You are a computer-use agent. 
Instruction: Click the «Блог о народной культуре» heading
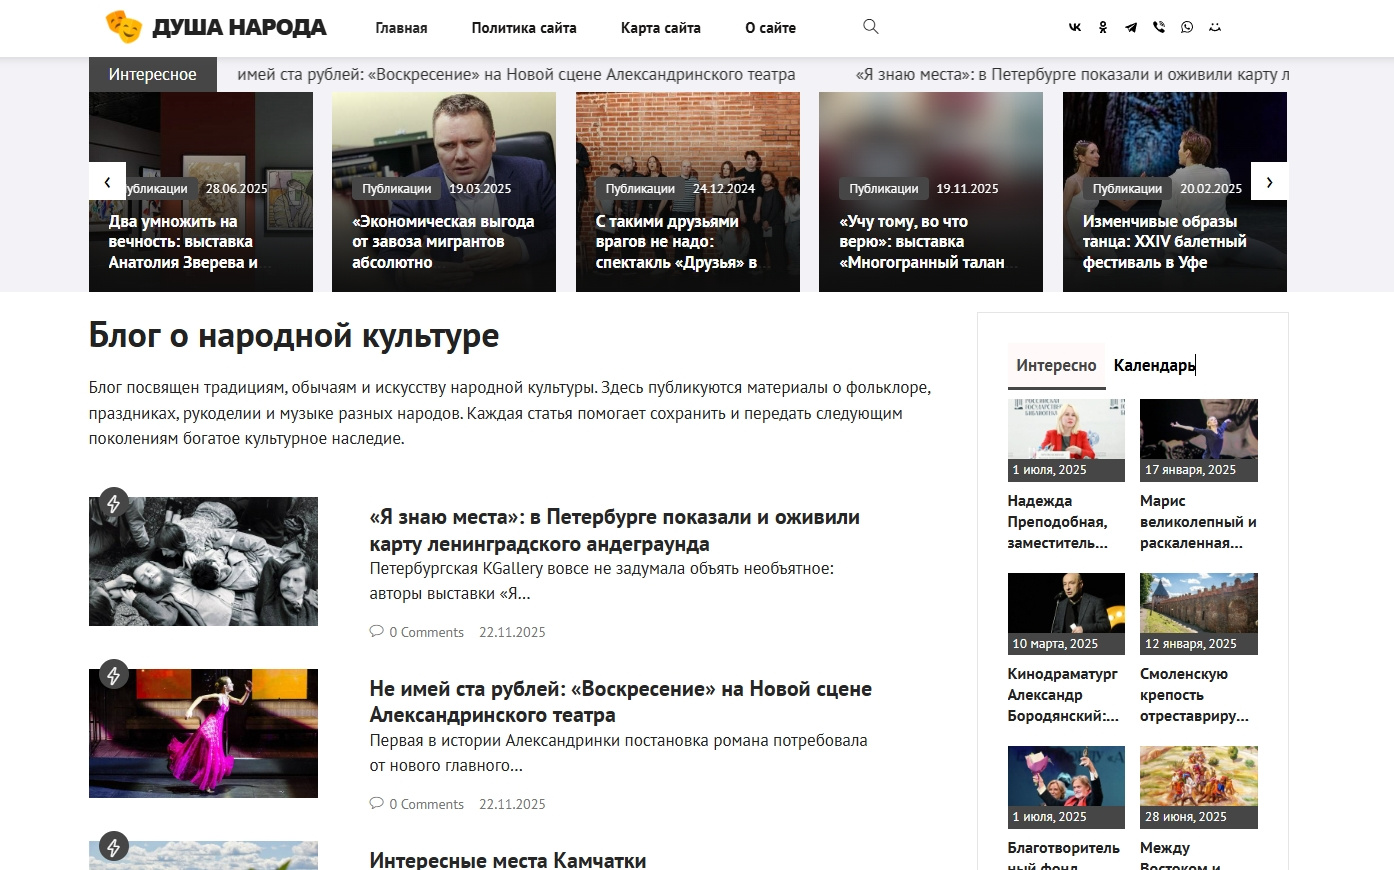tap(294, 336)
